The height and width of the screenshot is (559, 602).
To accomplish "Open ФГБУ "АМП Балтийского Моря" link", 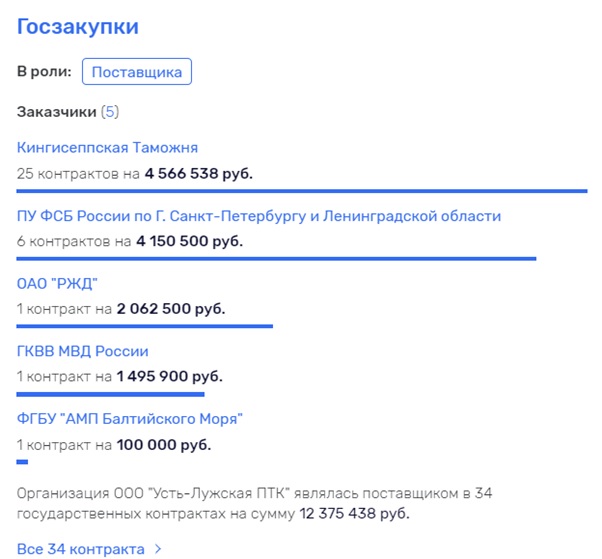I will [130, 419].
